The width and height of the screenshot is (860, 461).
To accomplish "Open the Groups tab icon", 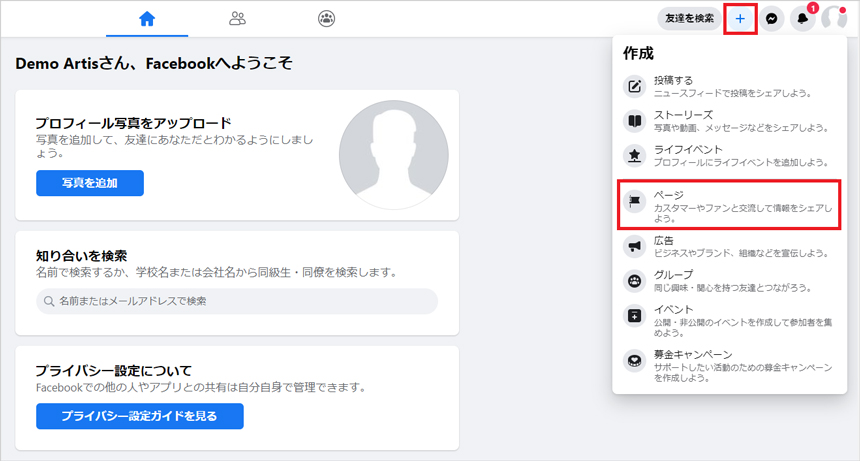I will [326, 19].
